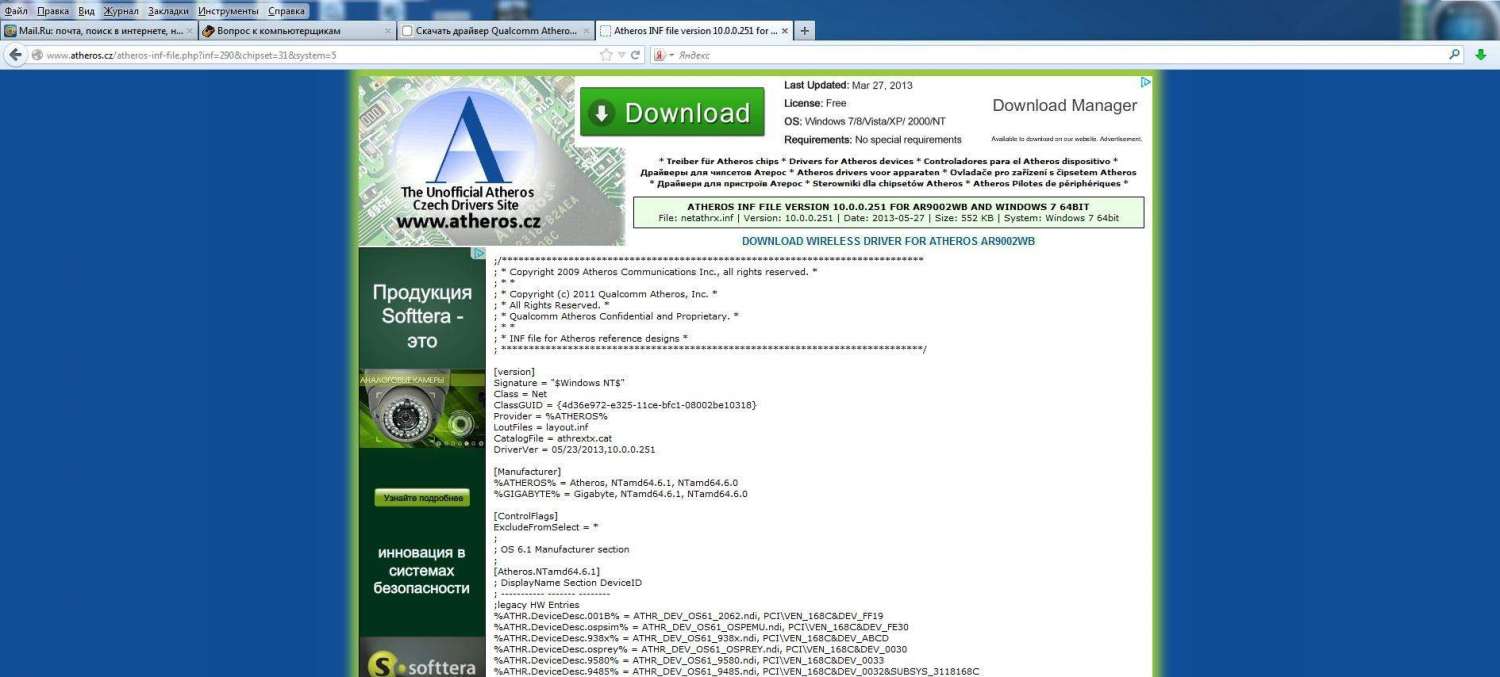Image resolution: width=1500 pixels, height=677 pixels.
Task: Switch to the Mail.Ru tab
Action: [x=99, y=31]
